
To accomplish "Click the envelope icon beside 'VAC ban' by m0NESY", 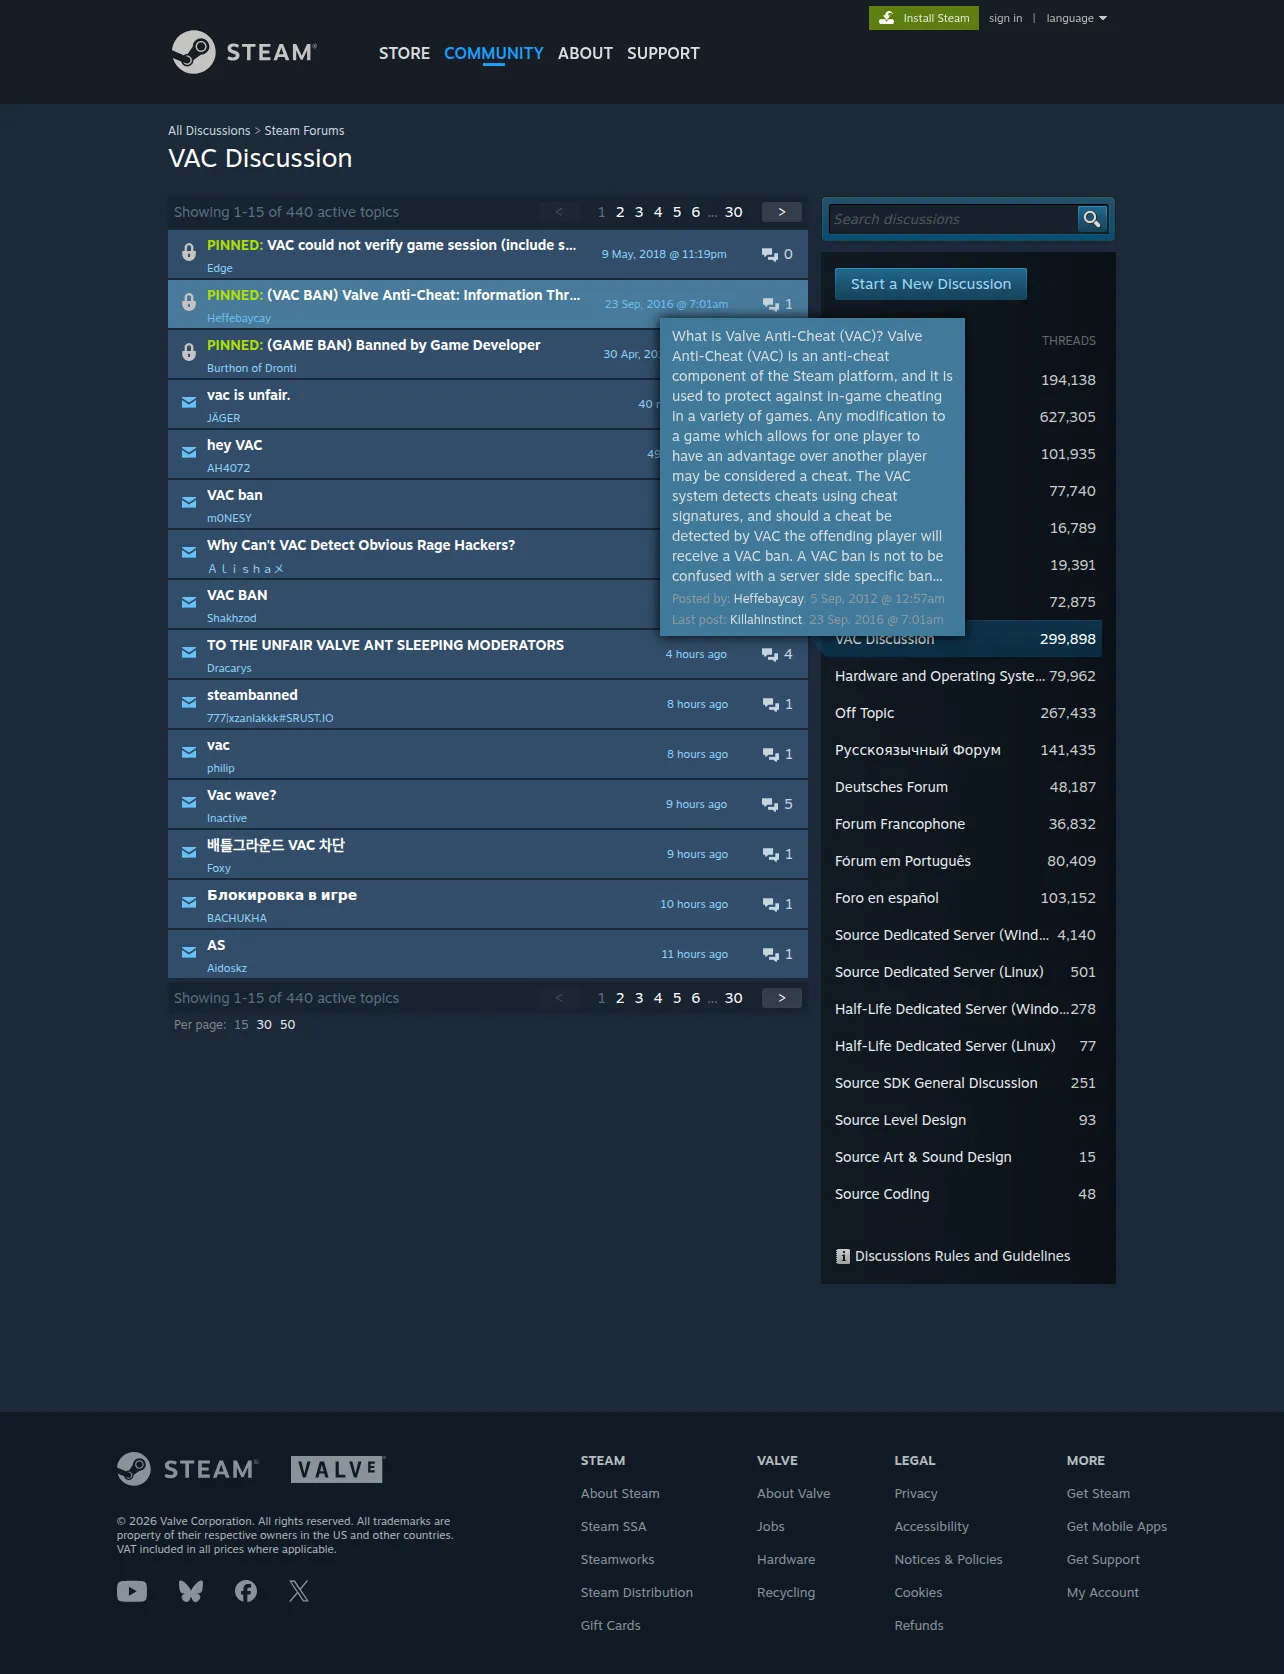I will click(x=189, y=502).
